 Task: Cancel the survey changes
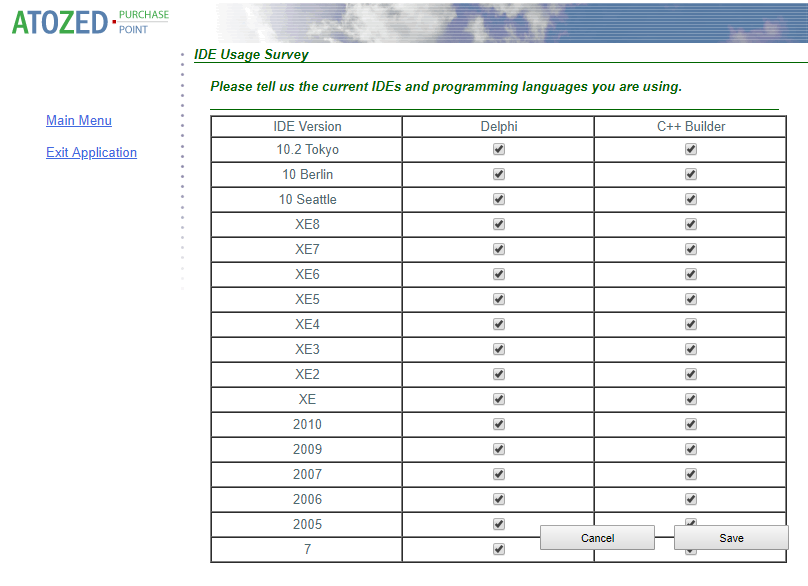(x=597, y=538)
